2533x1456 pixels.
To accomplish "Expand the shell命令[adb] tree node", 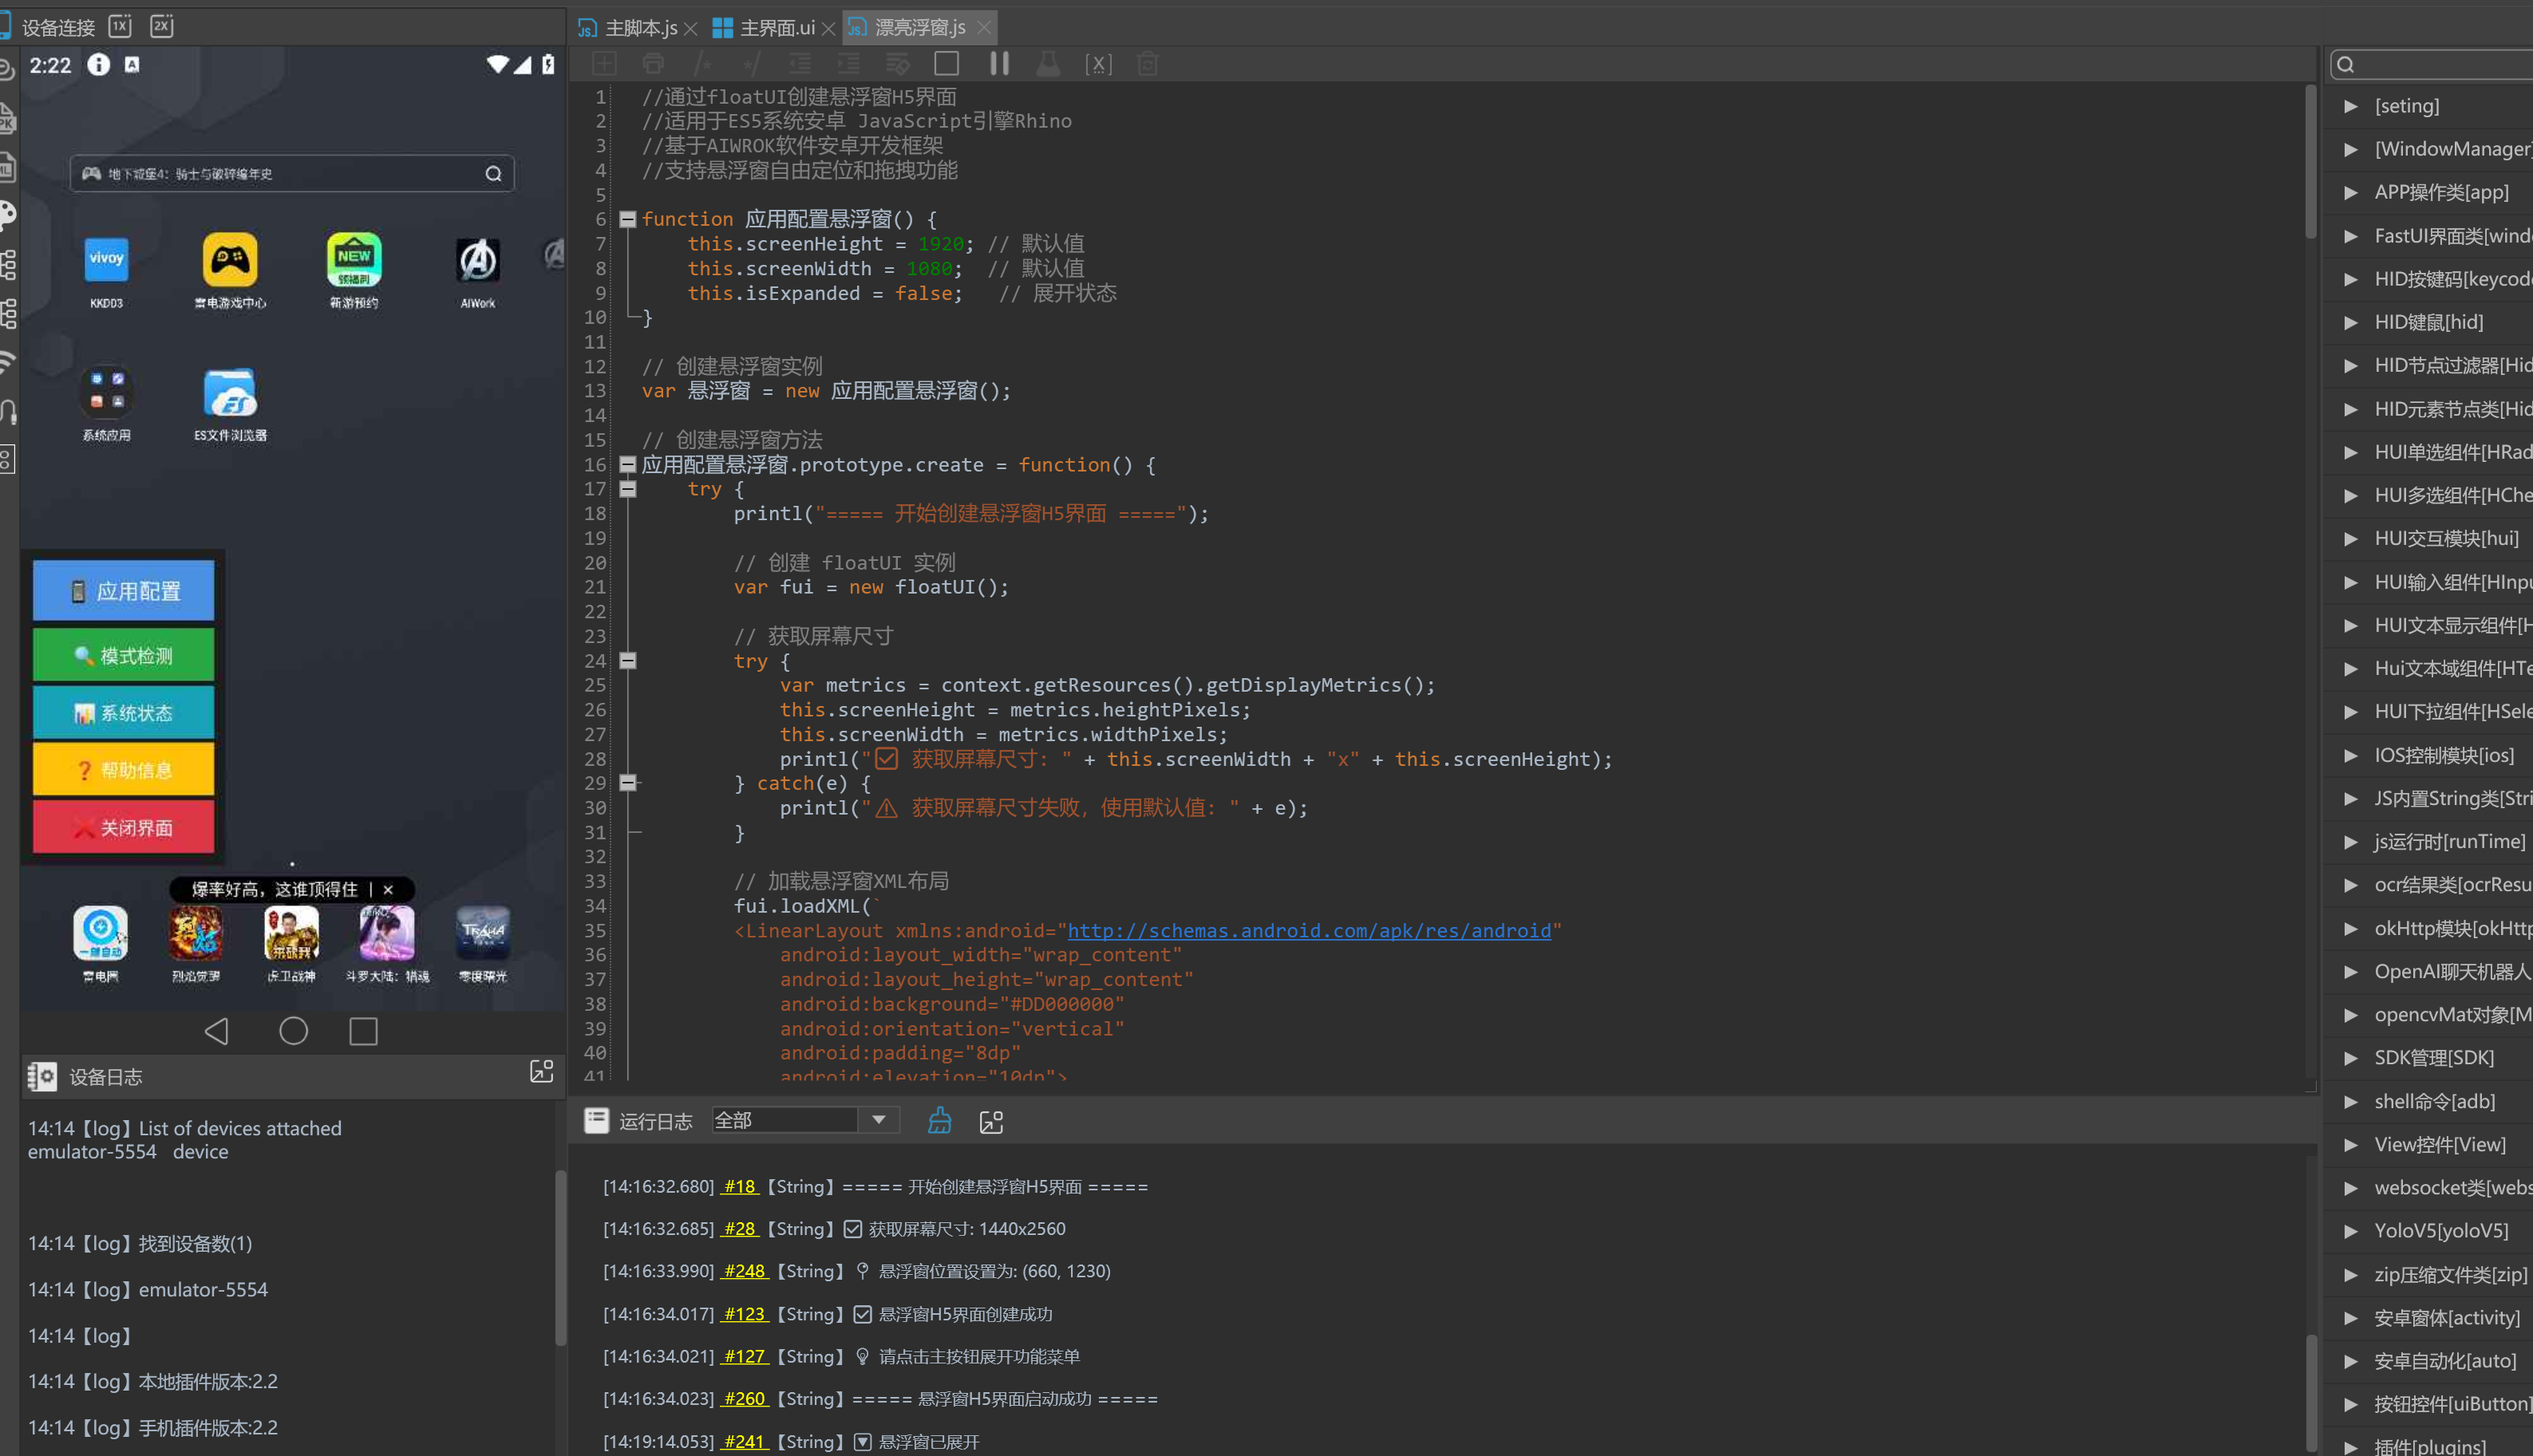I will click(2351, 1101).
